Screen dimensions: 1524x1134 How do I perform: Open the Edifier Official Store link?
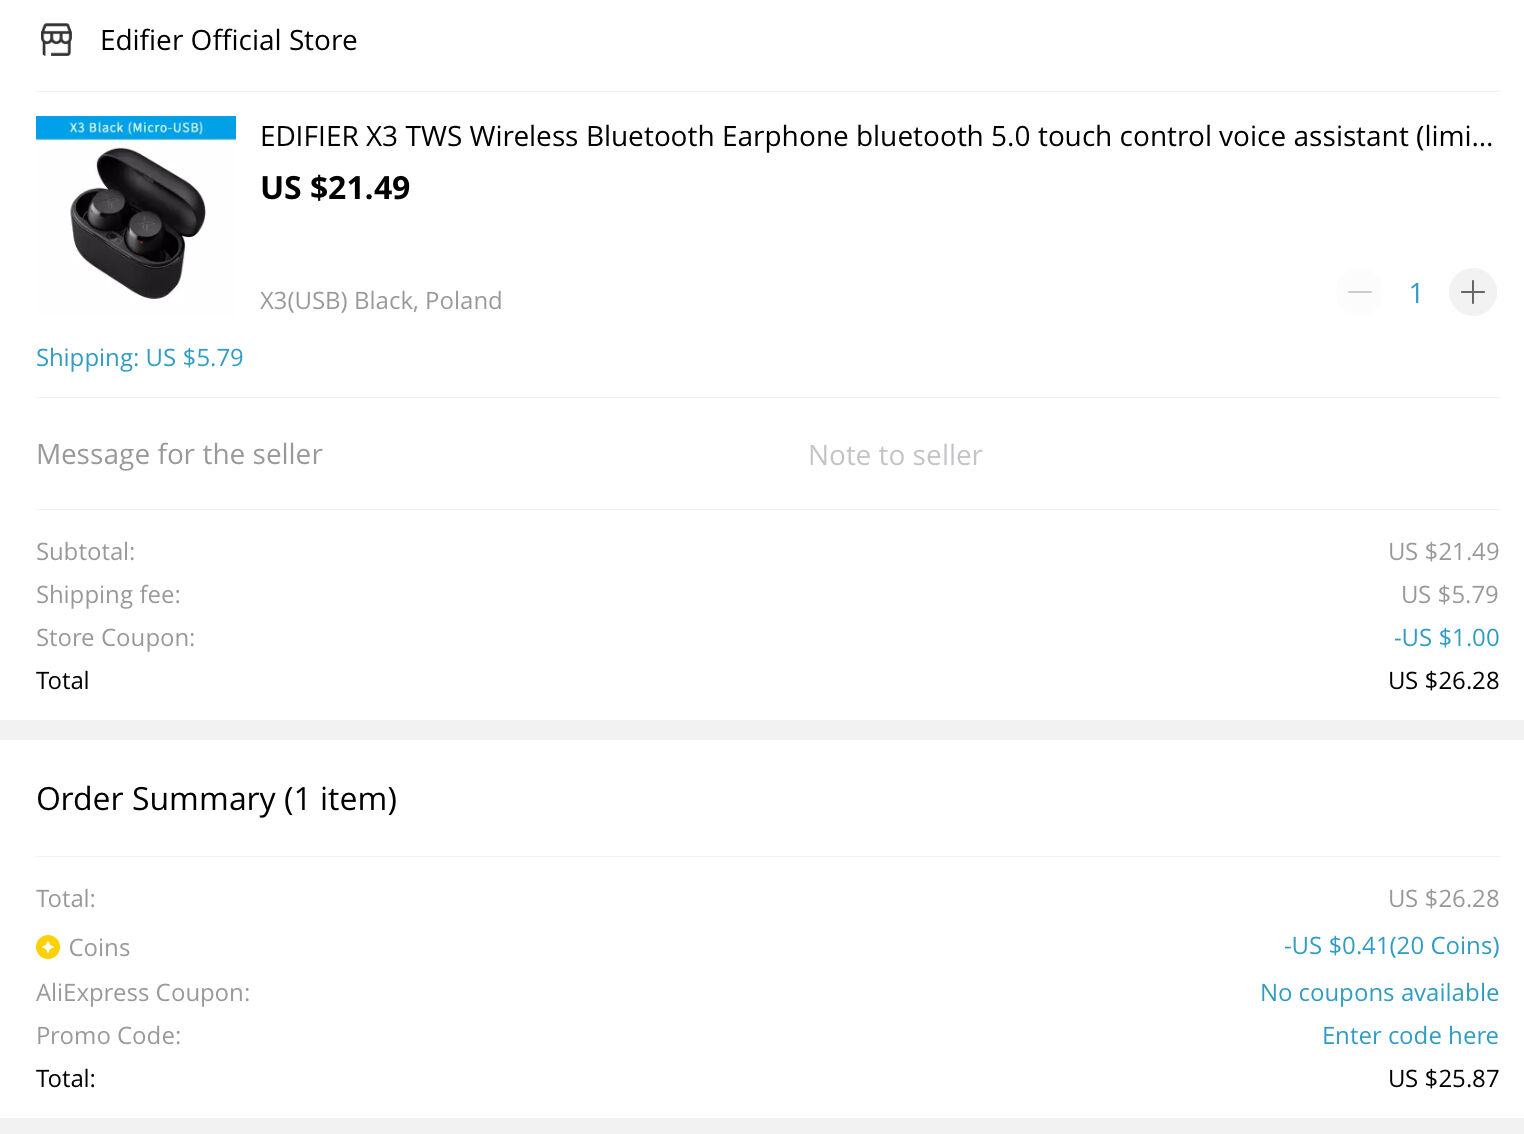tap(228, 40)
